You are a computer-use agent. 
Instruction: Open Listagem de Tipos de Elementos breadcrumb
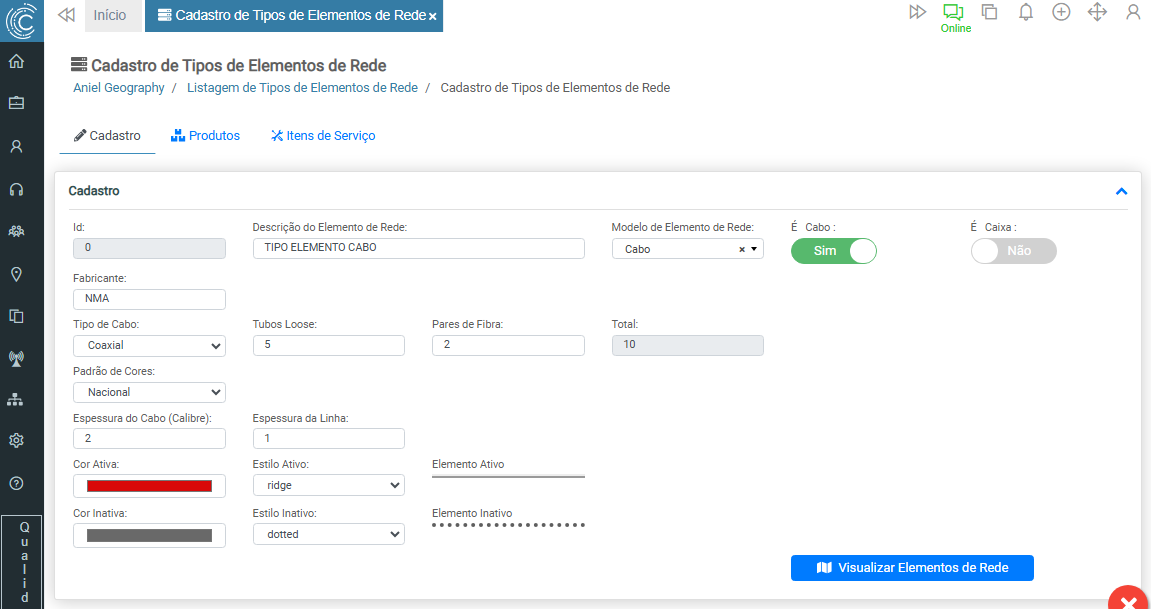click(x=301, y=88)
